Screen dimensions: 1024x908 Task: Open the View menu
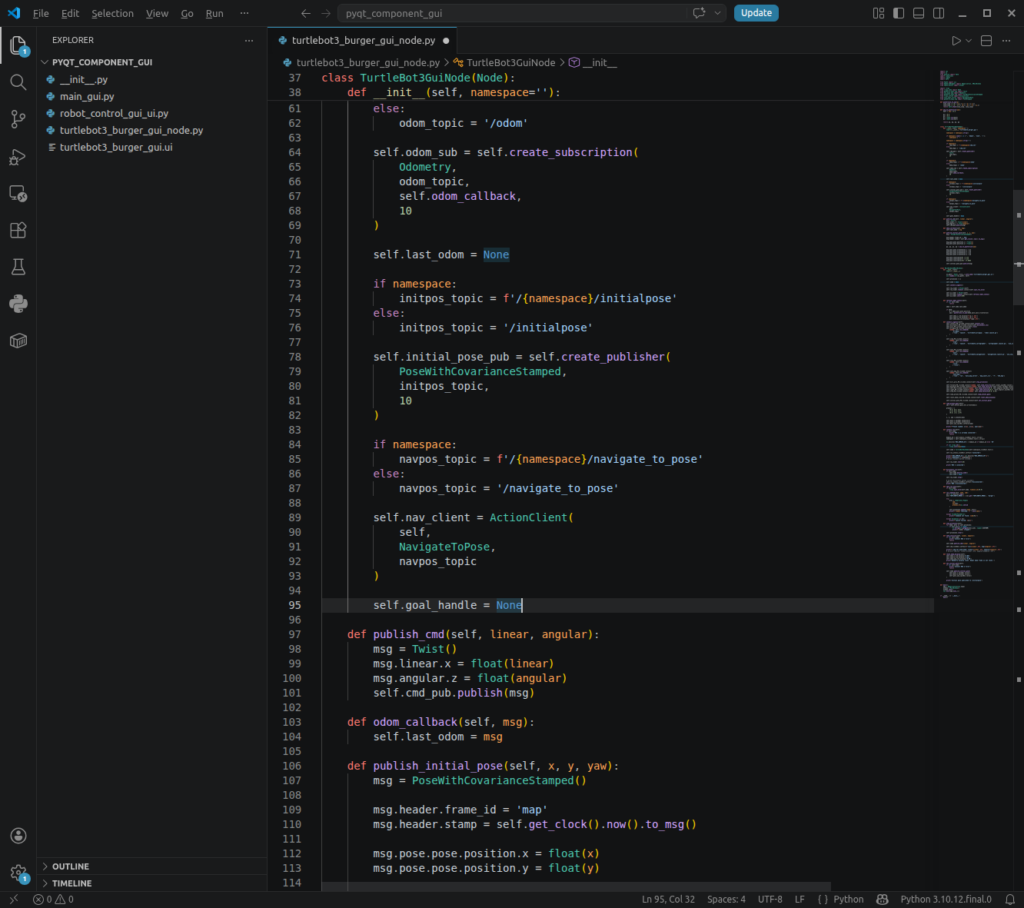[157, 13]
